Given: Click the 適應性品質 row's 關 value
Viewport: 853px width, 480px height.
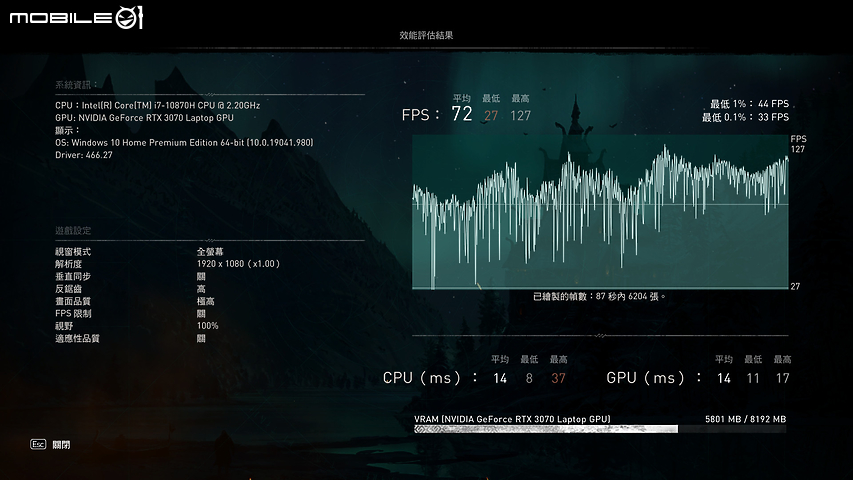Looking at the screenshot, I should pyautogui.click(x=201, y=339).
